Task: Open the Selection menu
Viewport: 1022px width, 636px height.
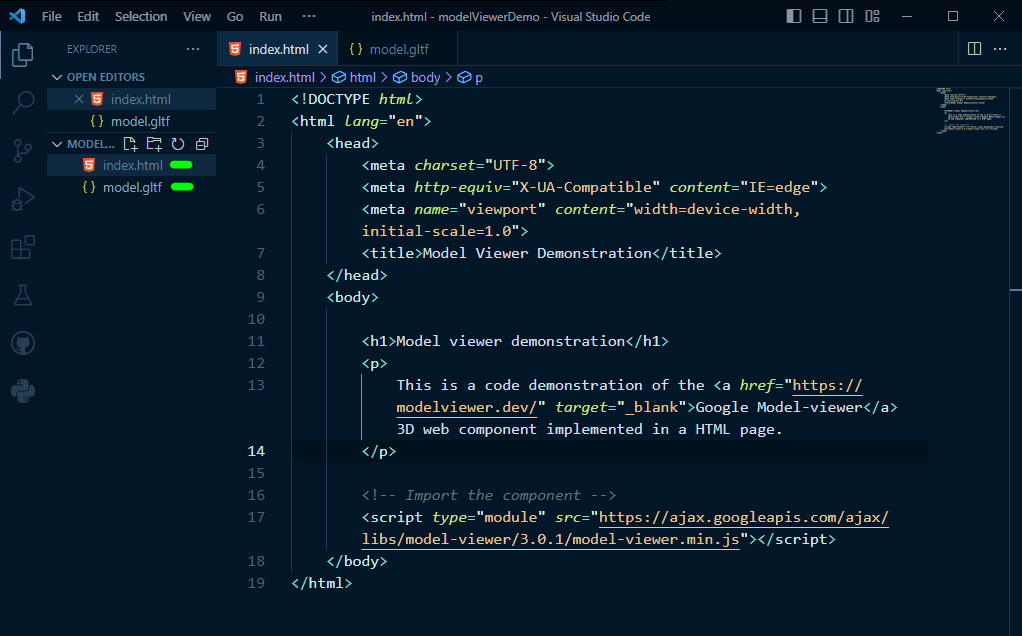Action: tap(141, 16)
